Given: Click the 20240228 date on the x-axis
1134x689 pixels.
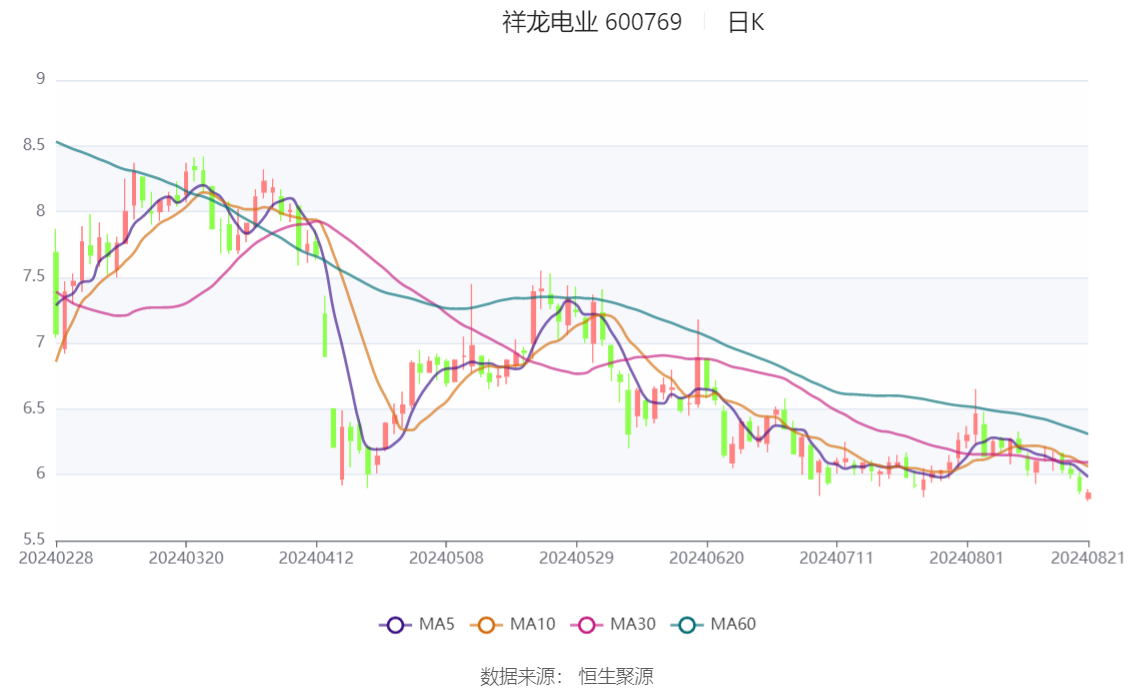Looking at the screenshot, I should [x=56, y=557].
